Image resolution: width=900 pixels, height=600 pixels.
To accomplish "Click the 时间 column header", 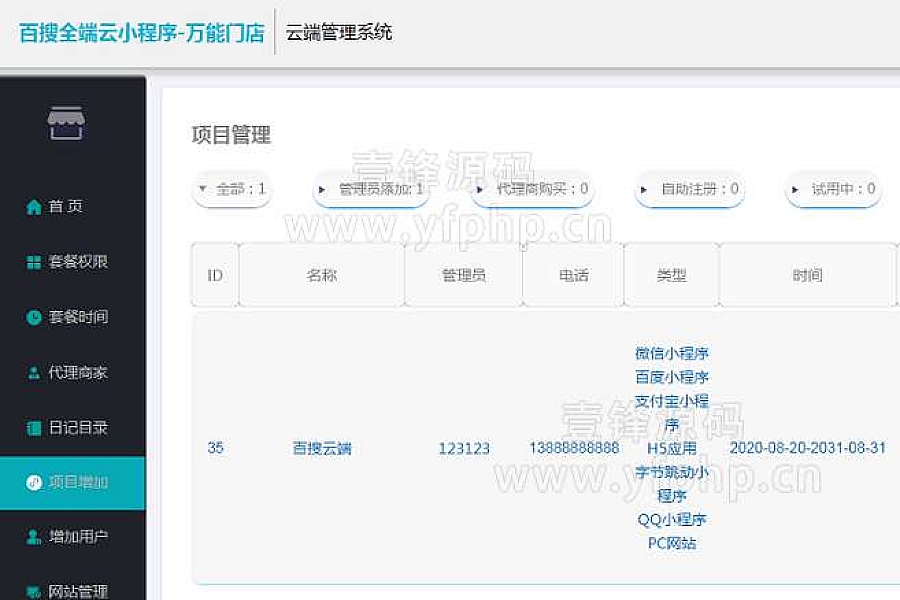I will pyautogui.click(x=808, y=276).
